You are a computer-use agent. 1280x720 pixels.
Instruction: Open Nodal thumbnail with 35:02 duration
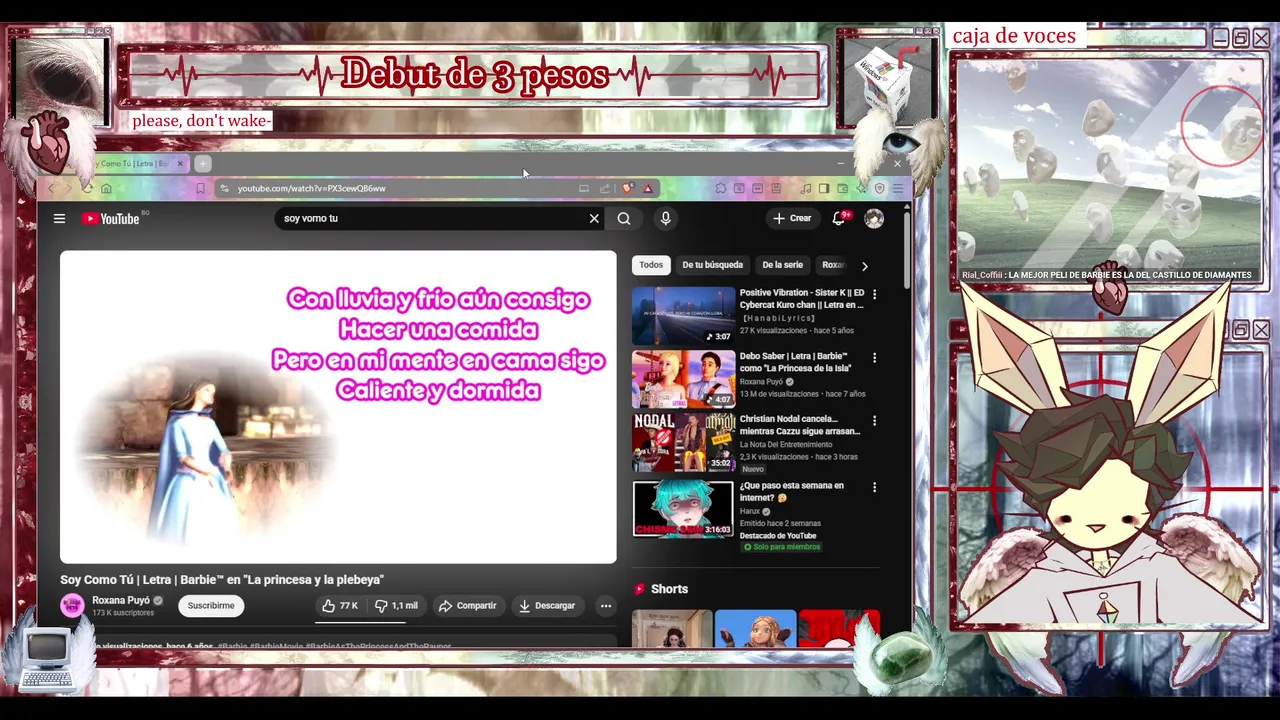[x=683, y=442]
